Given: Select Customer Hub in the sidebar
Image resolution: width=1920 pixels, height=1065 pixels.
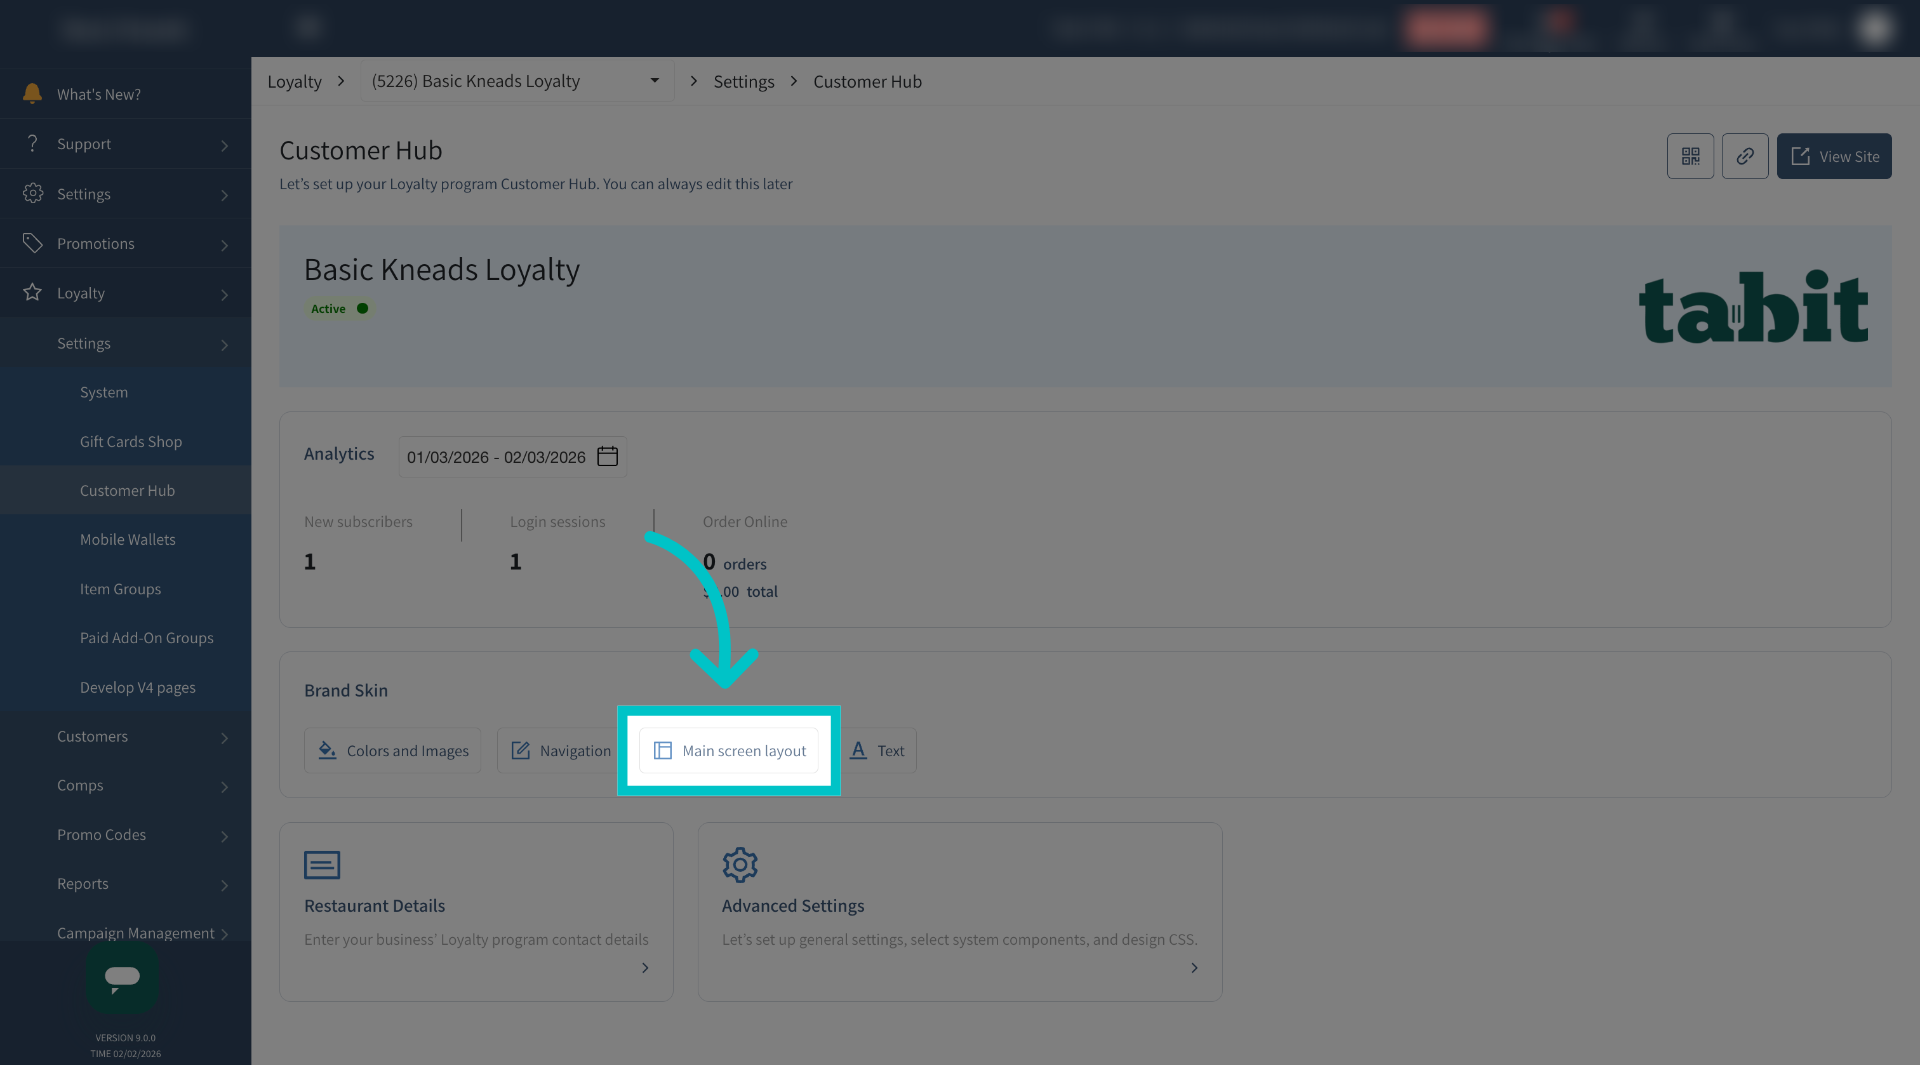Looking at the screenshot, I should [127, 490].
